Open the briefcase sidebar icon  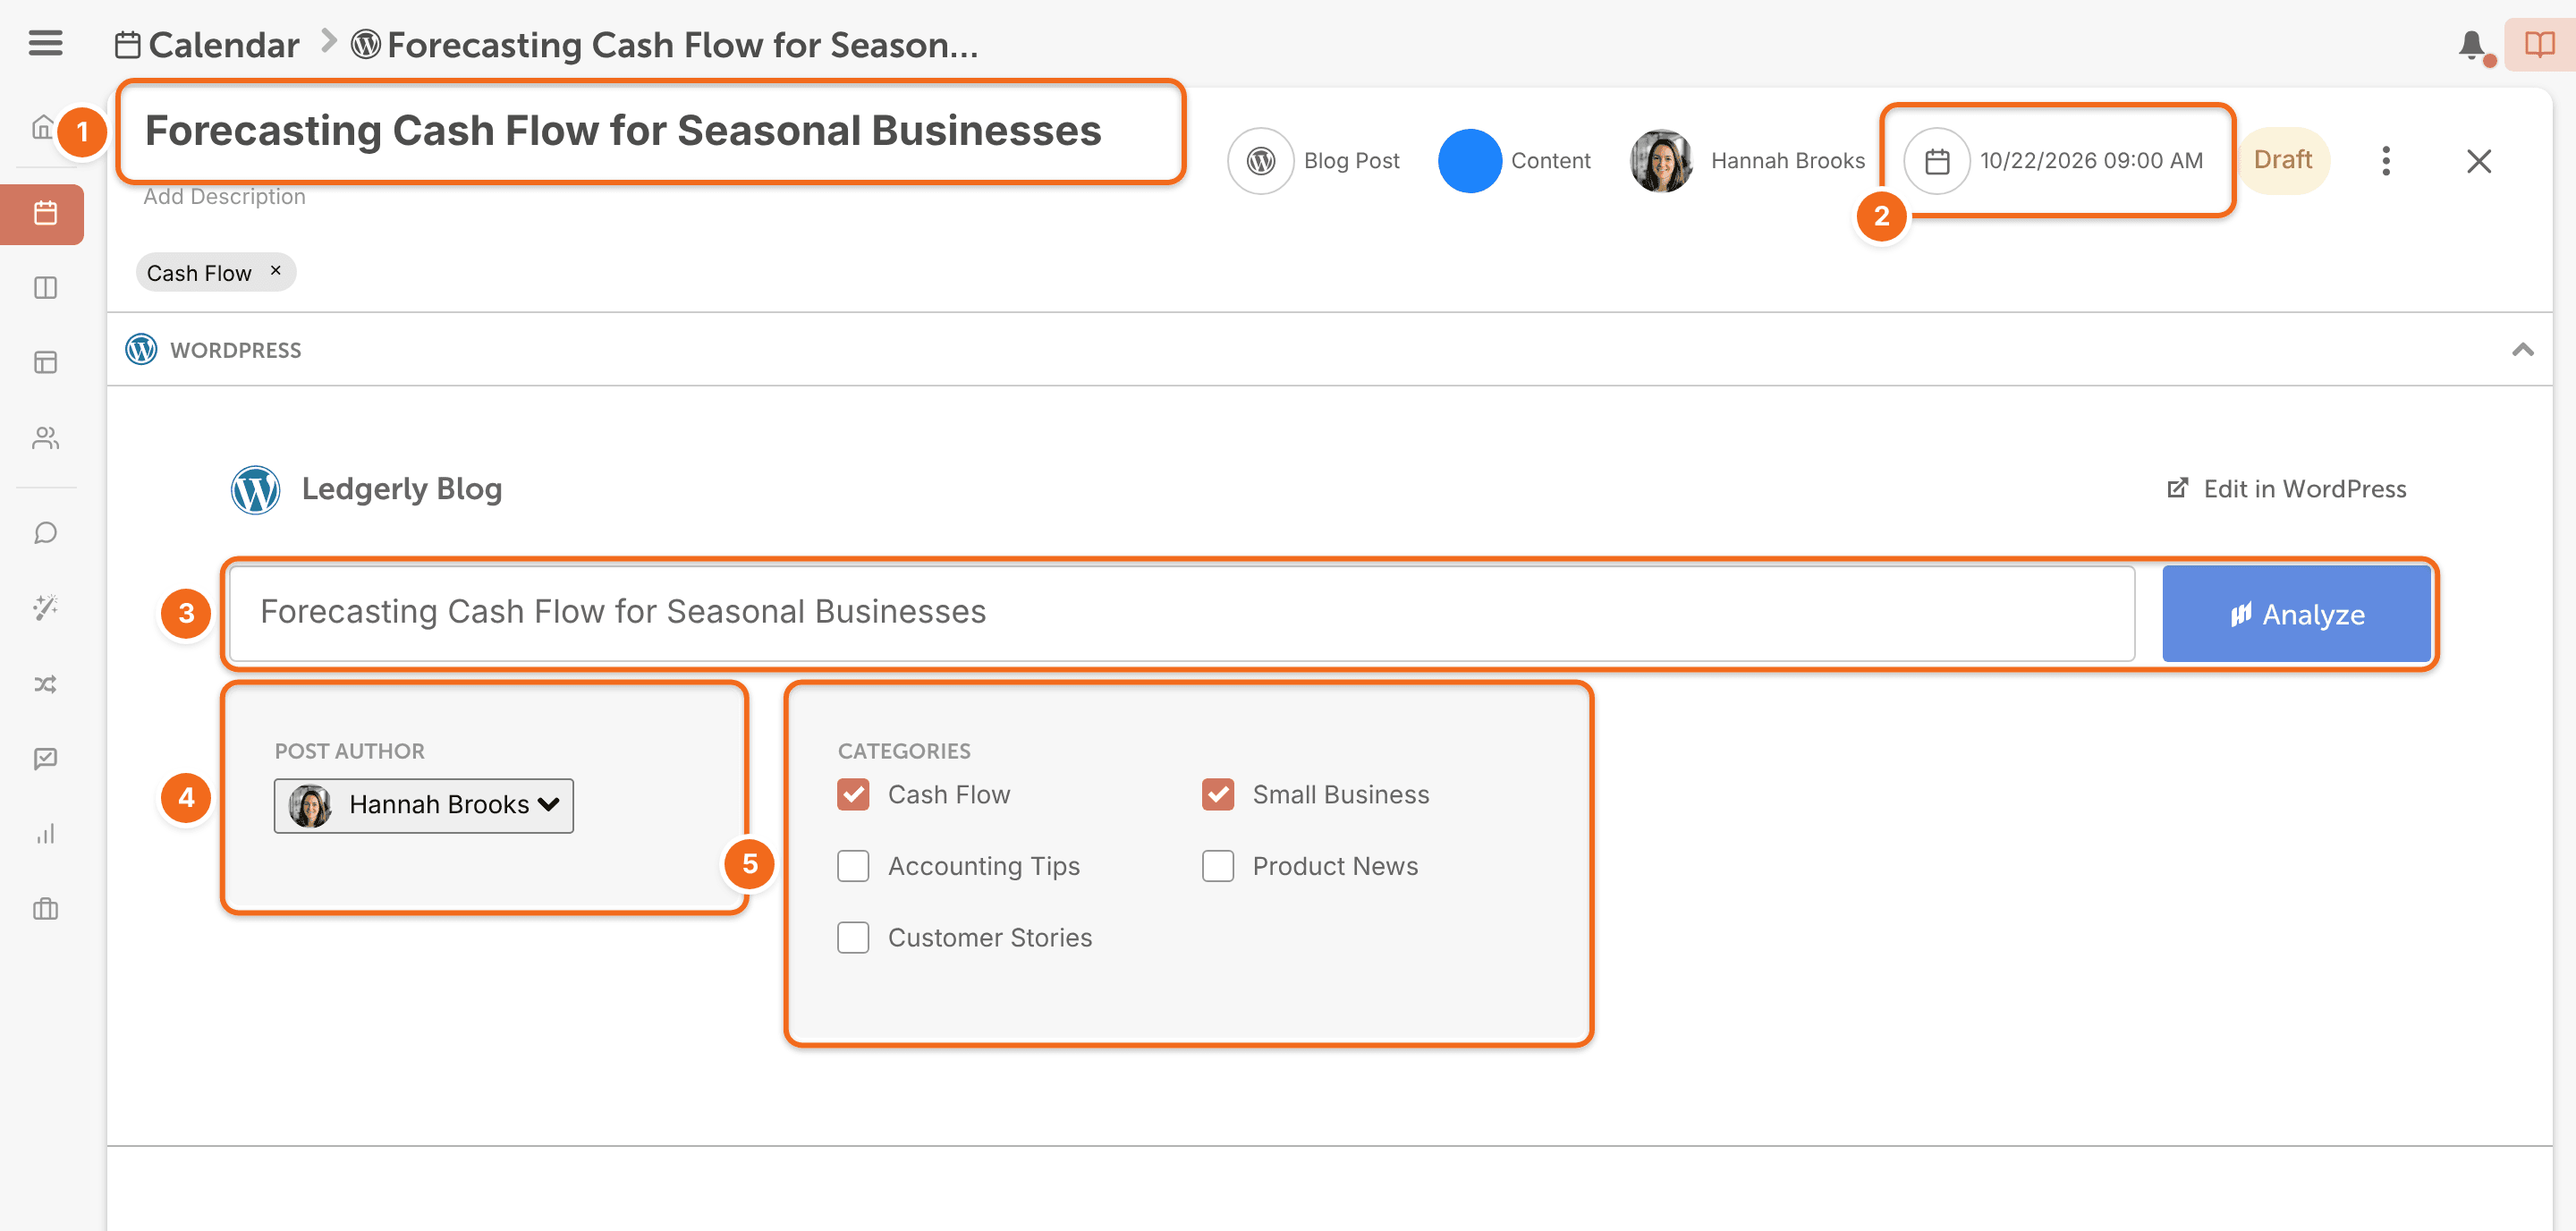[x=45, y=909]
